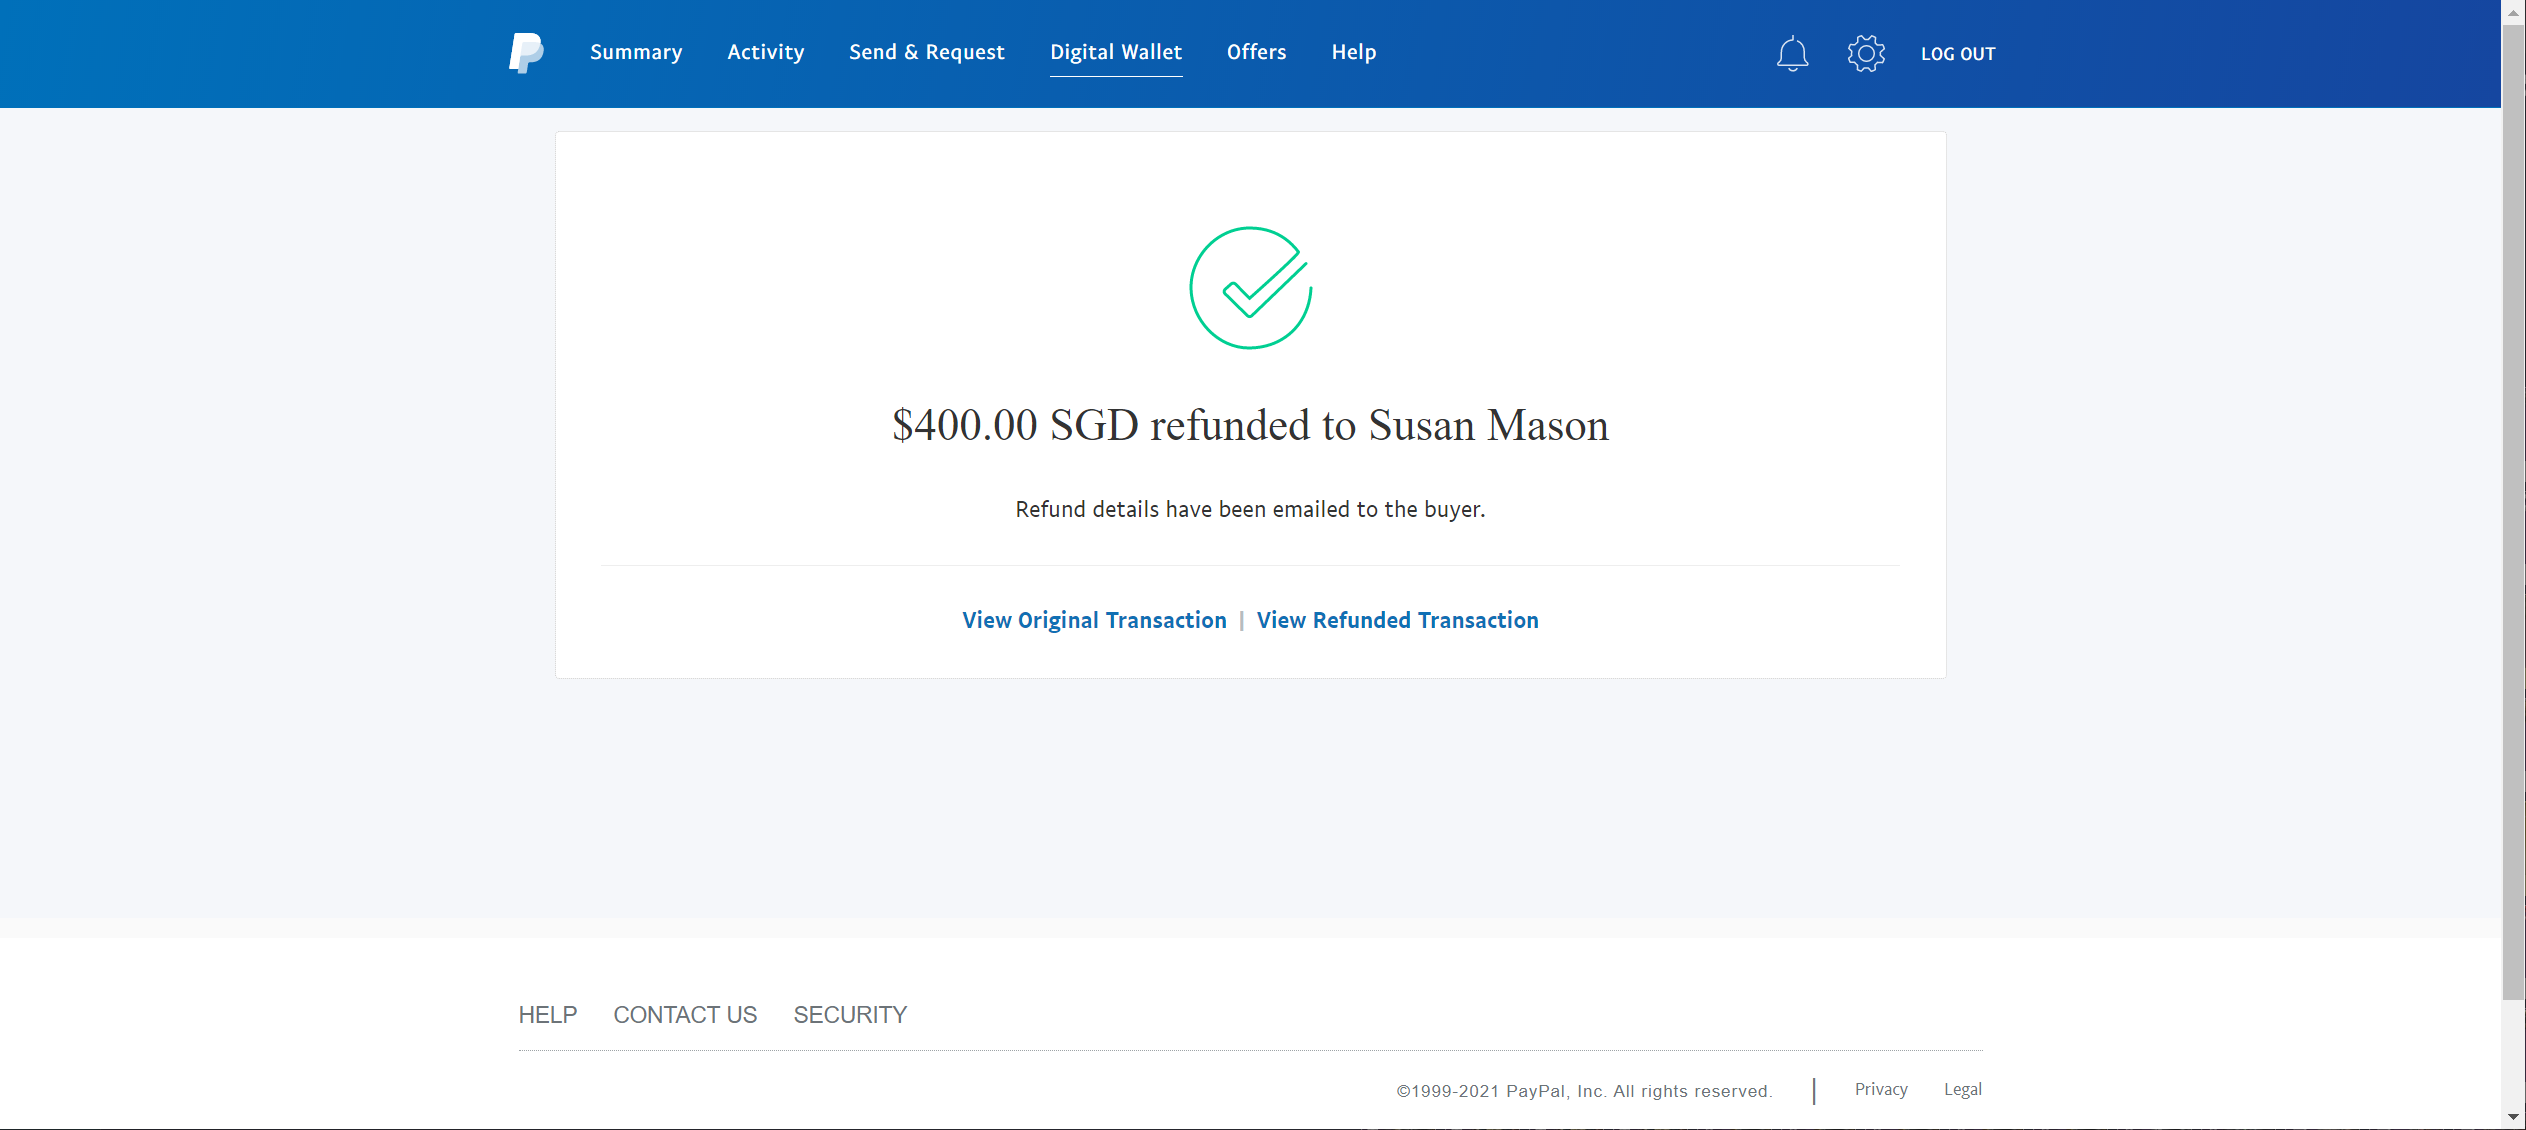Open the Activity page
This screenshot has height=1130, width=2526.
pos(766,52)
